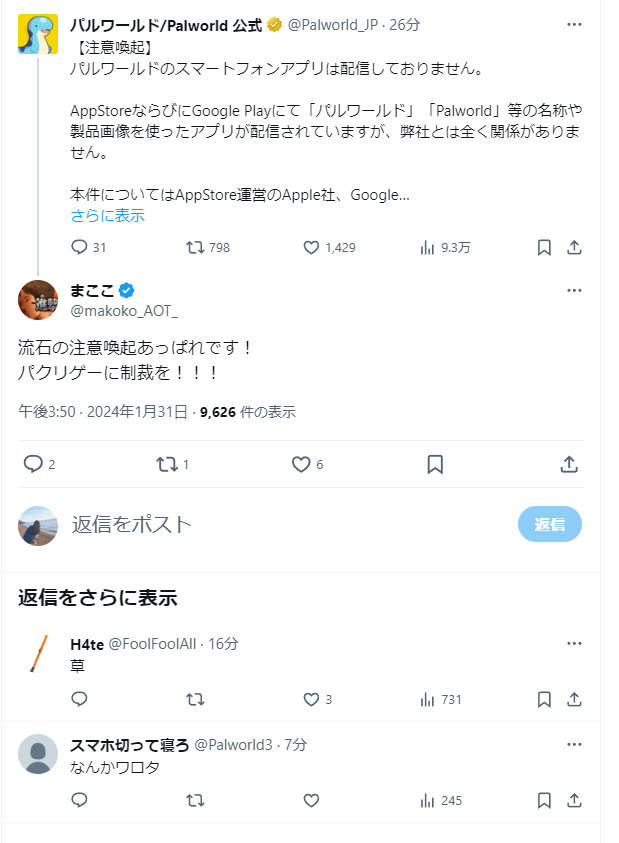Open more options menu on makoko_AOT_ tweet
This screenshot has width=619, height=843.
coord(574,290)
